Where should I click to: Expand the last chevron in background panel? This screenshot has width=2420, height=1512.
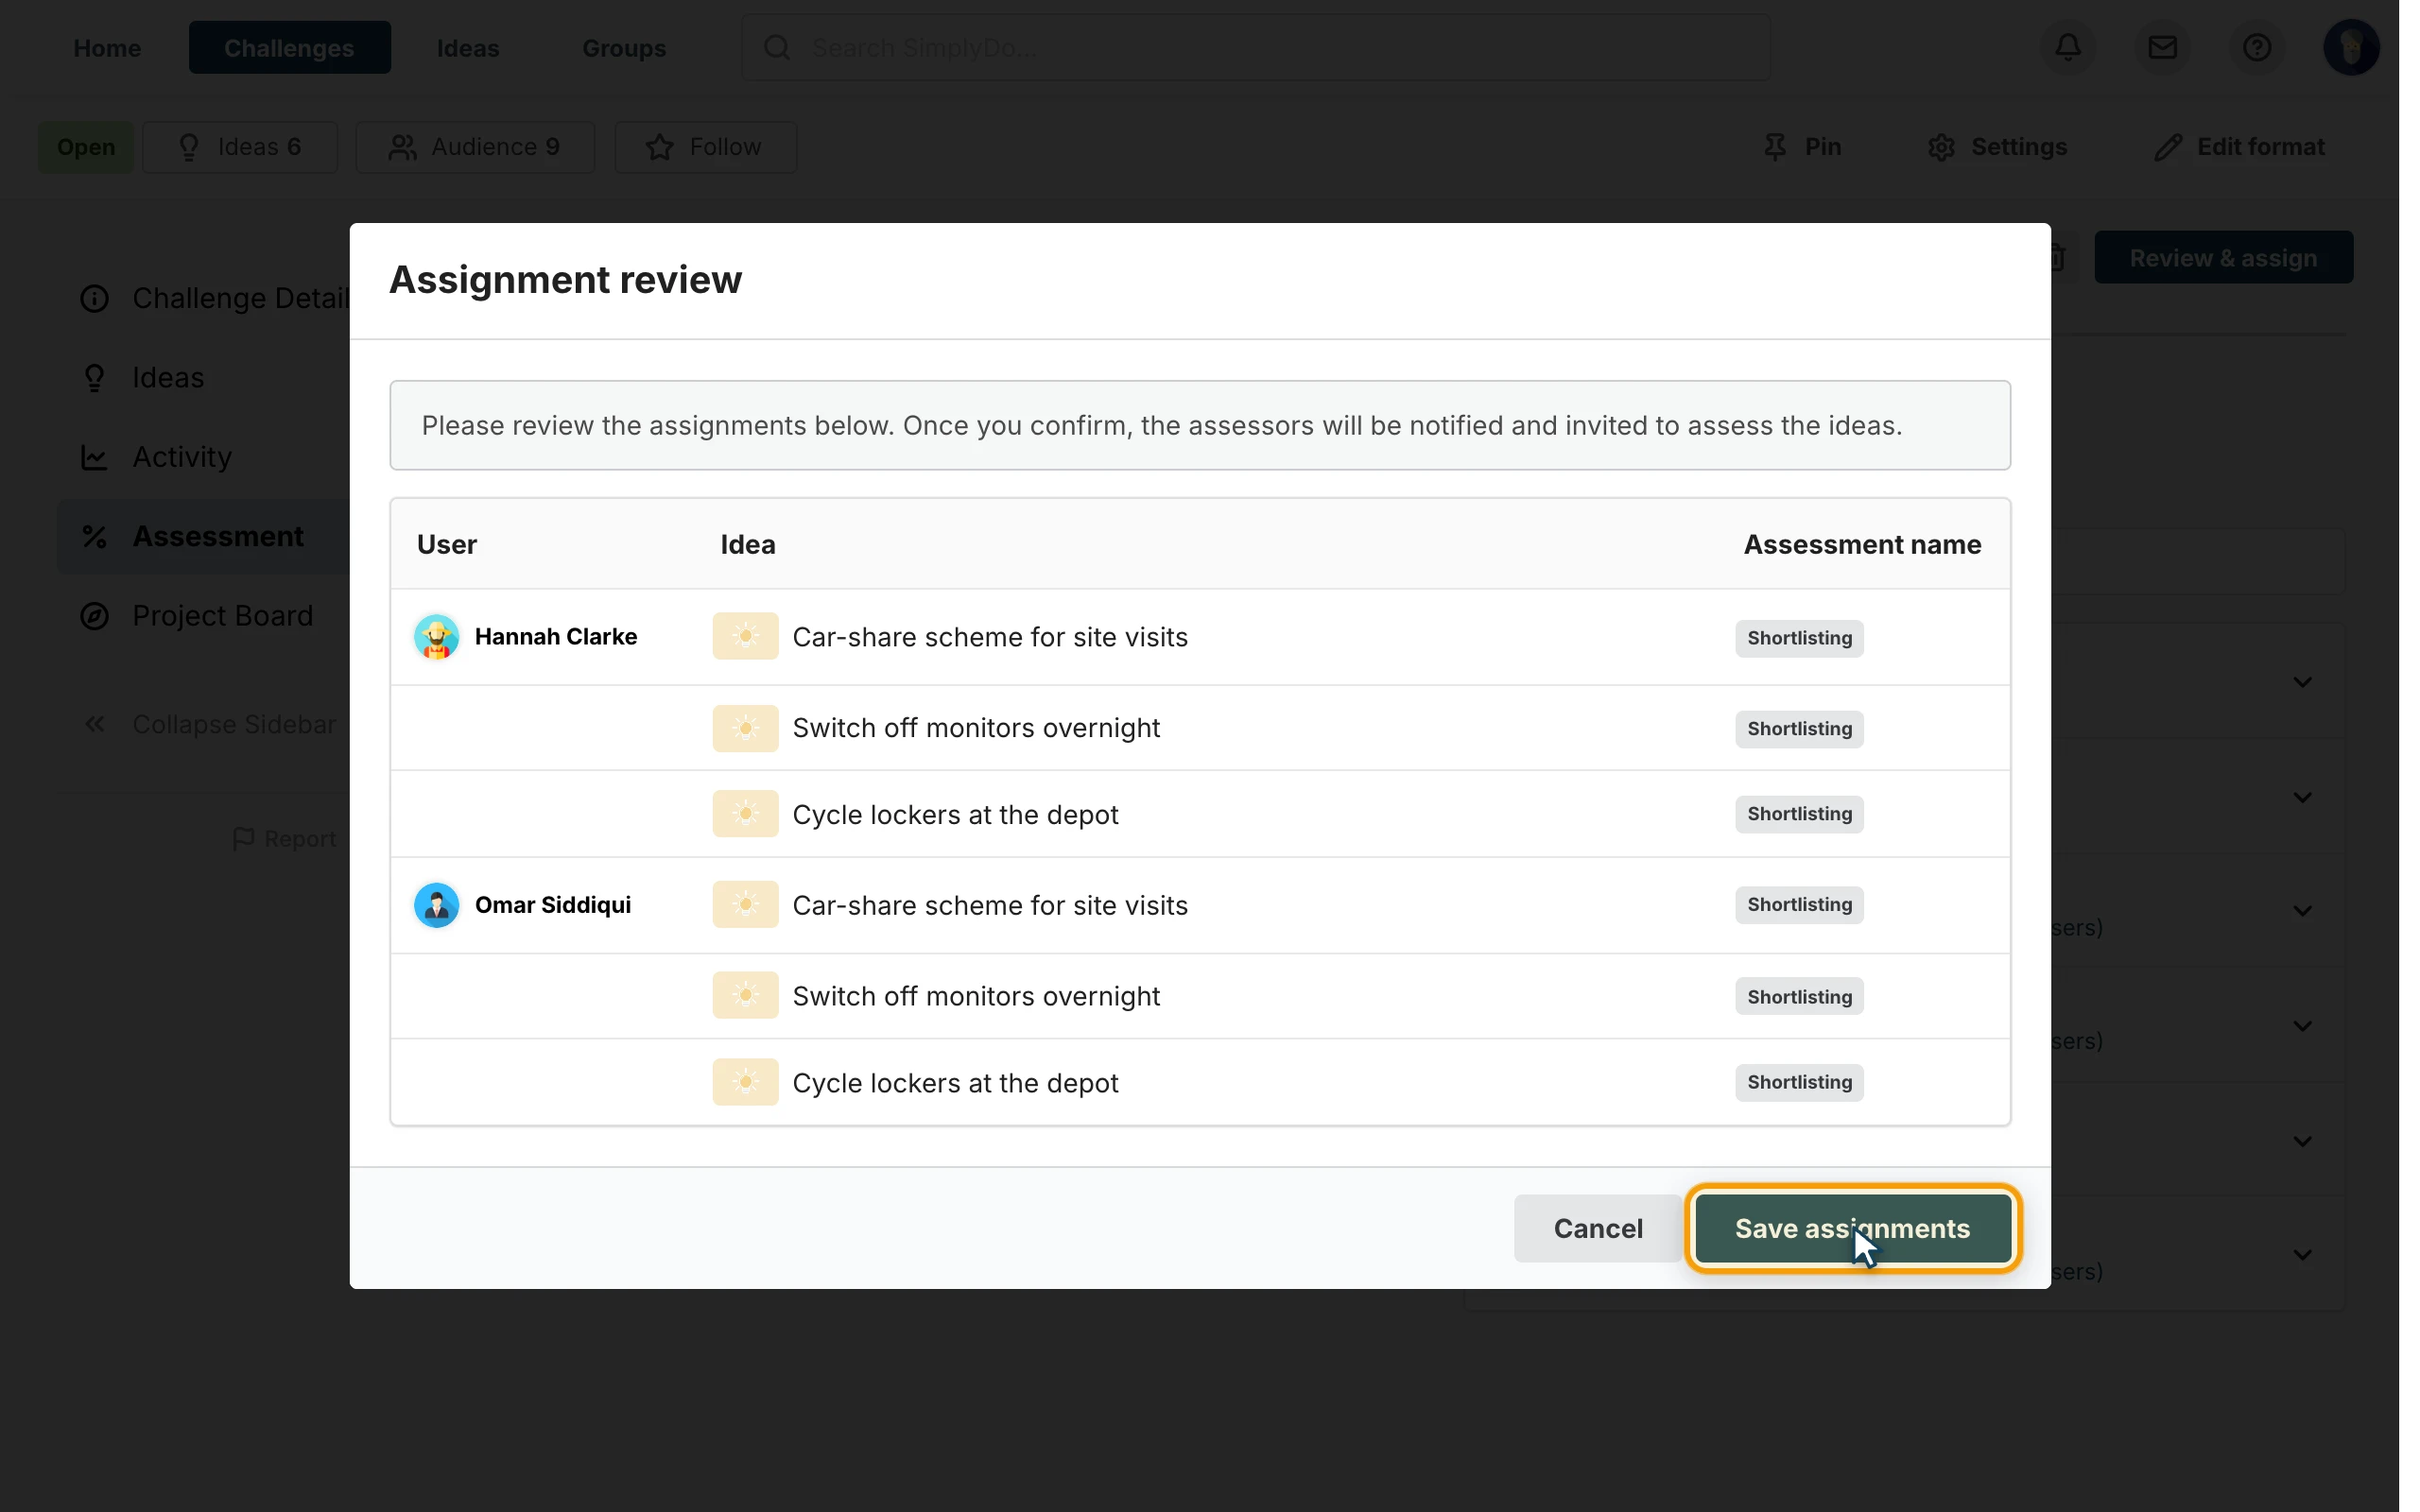click(x=2301, y=1254)
